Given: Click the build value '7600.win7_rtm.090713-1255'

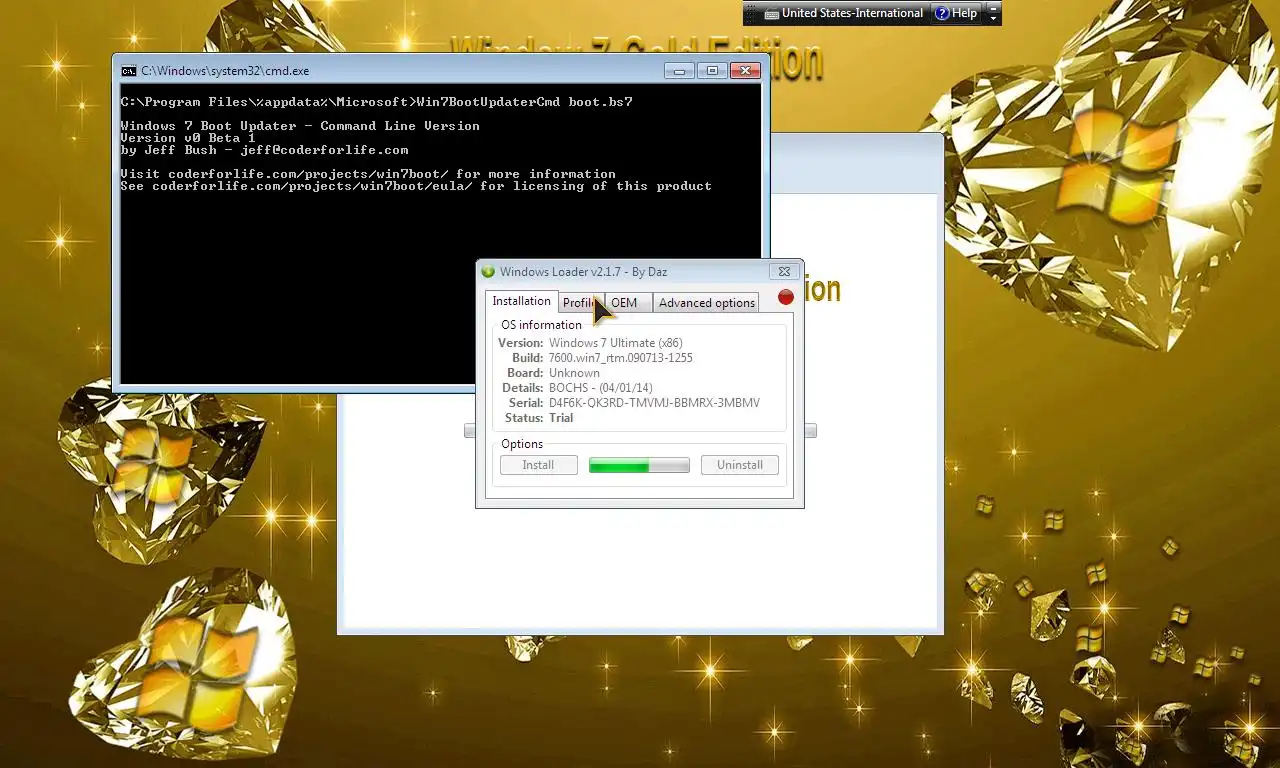Looking at the screenshot, I should click(620, 358).
